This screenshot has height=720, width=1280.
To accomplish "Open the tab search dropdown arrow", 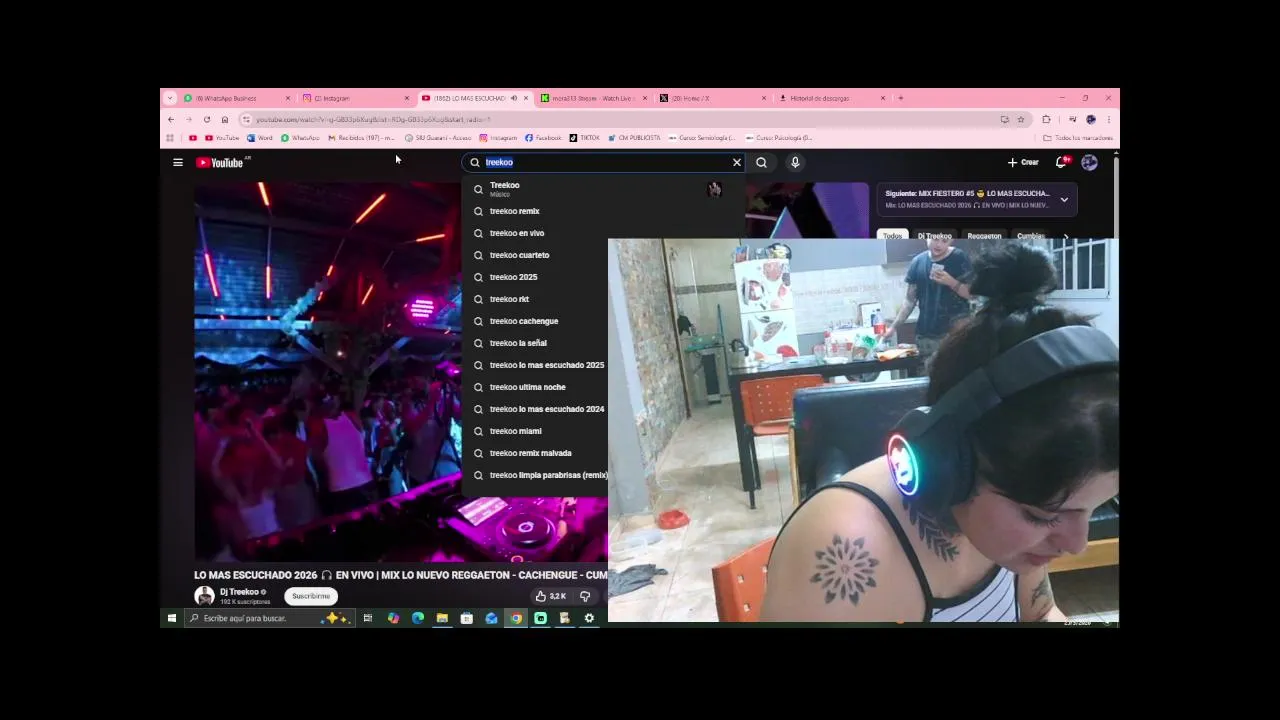I will pos(170,98).
